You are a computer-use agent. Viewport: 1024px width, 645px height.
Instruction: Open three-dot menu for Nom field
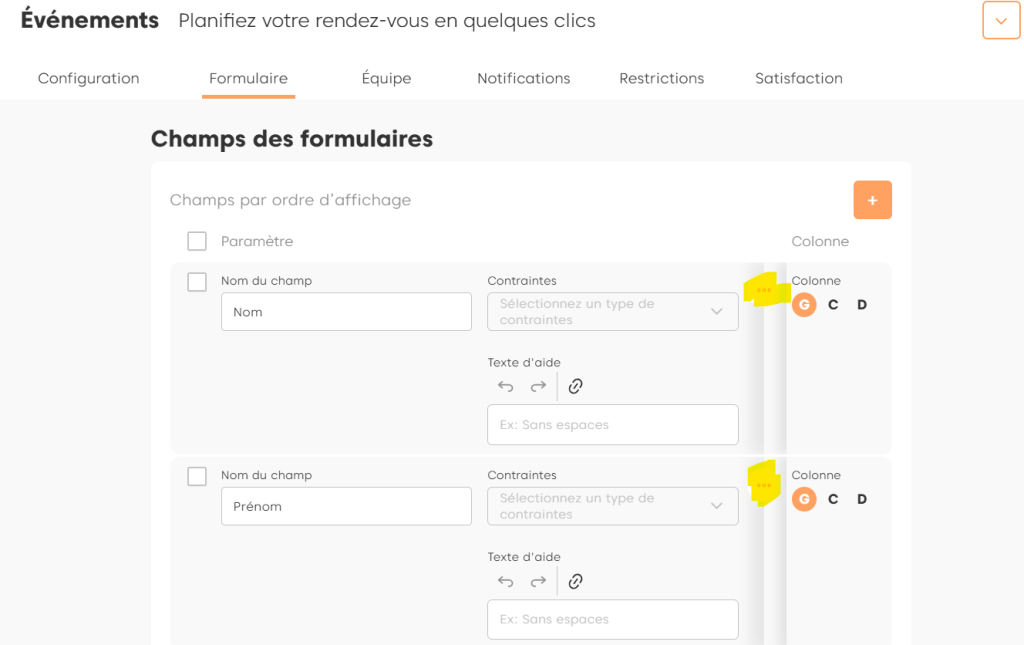pos(764,290)
